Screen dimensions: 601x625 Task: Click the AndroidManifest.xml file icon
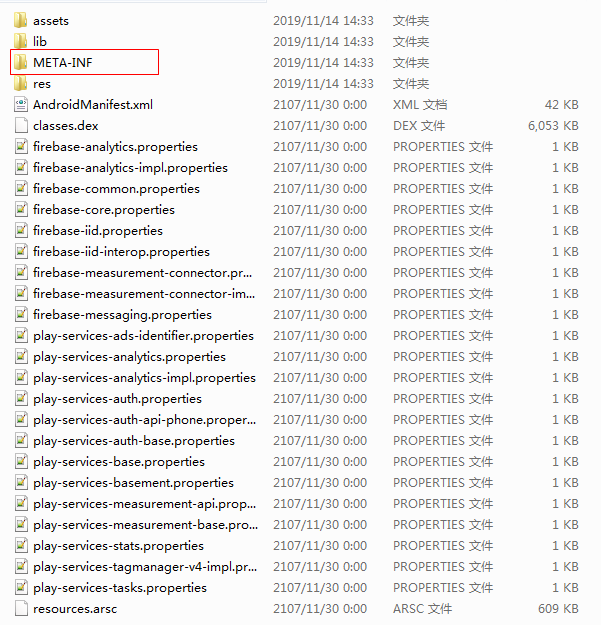(21, 104)
